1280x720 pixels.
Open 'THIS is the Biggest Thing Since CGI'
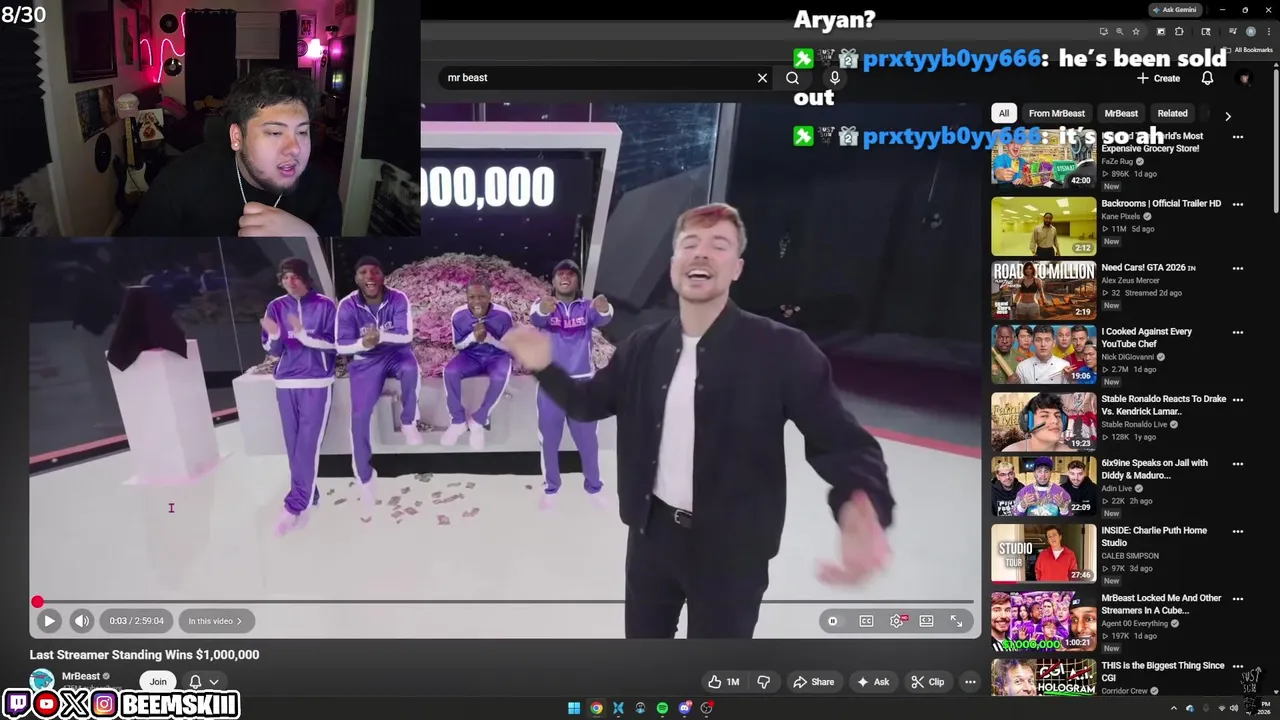pyautogui.click(x=1163, y=671)
